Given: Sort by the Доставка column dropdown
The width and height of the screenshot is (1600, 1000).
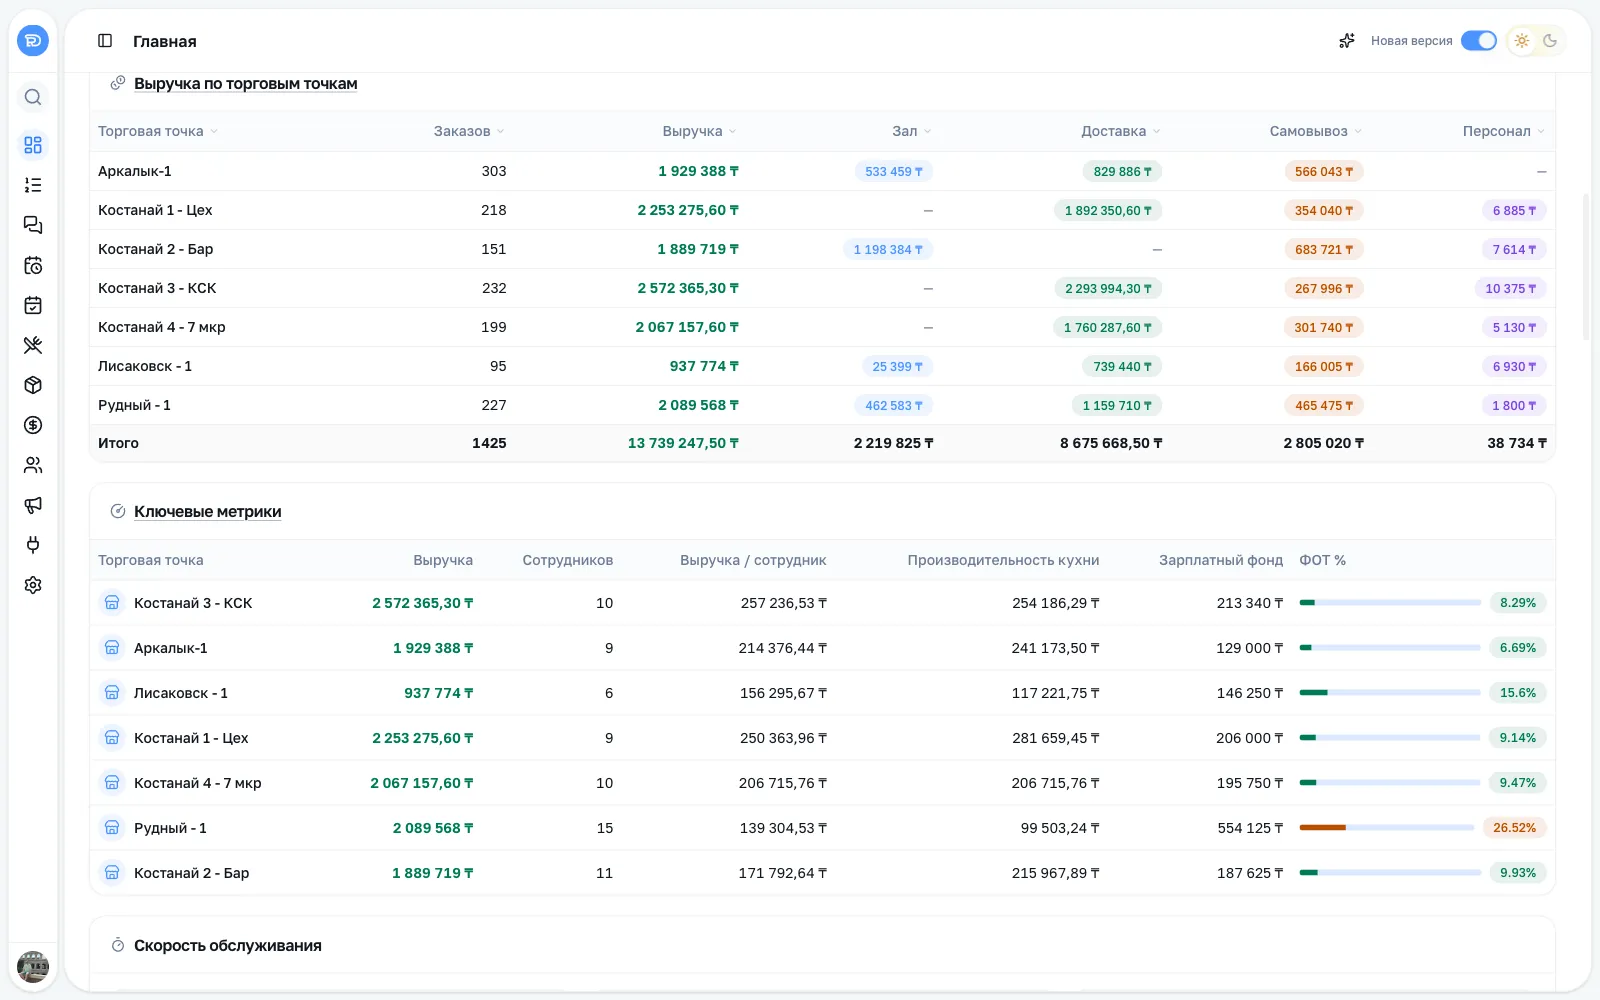Looking at the screenshot, I should tap(1121, 131).
